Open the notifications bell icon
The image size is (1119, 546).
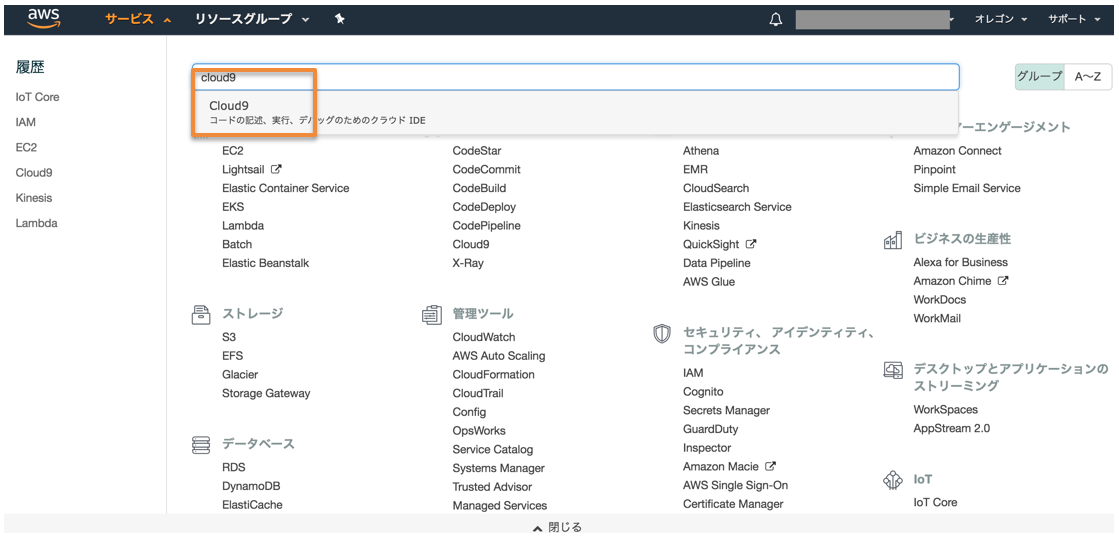[776, 20]
